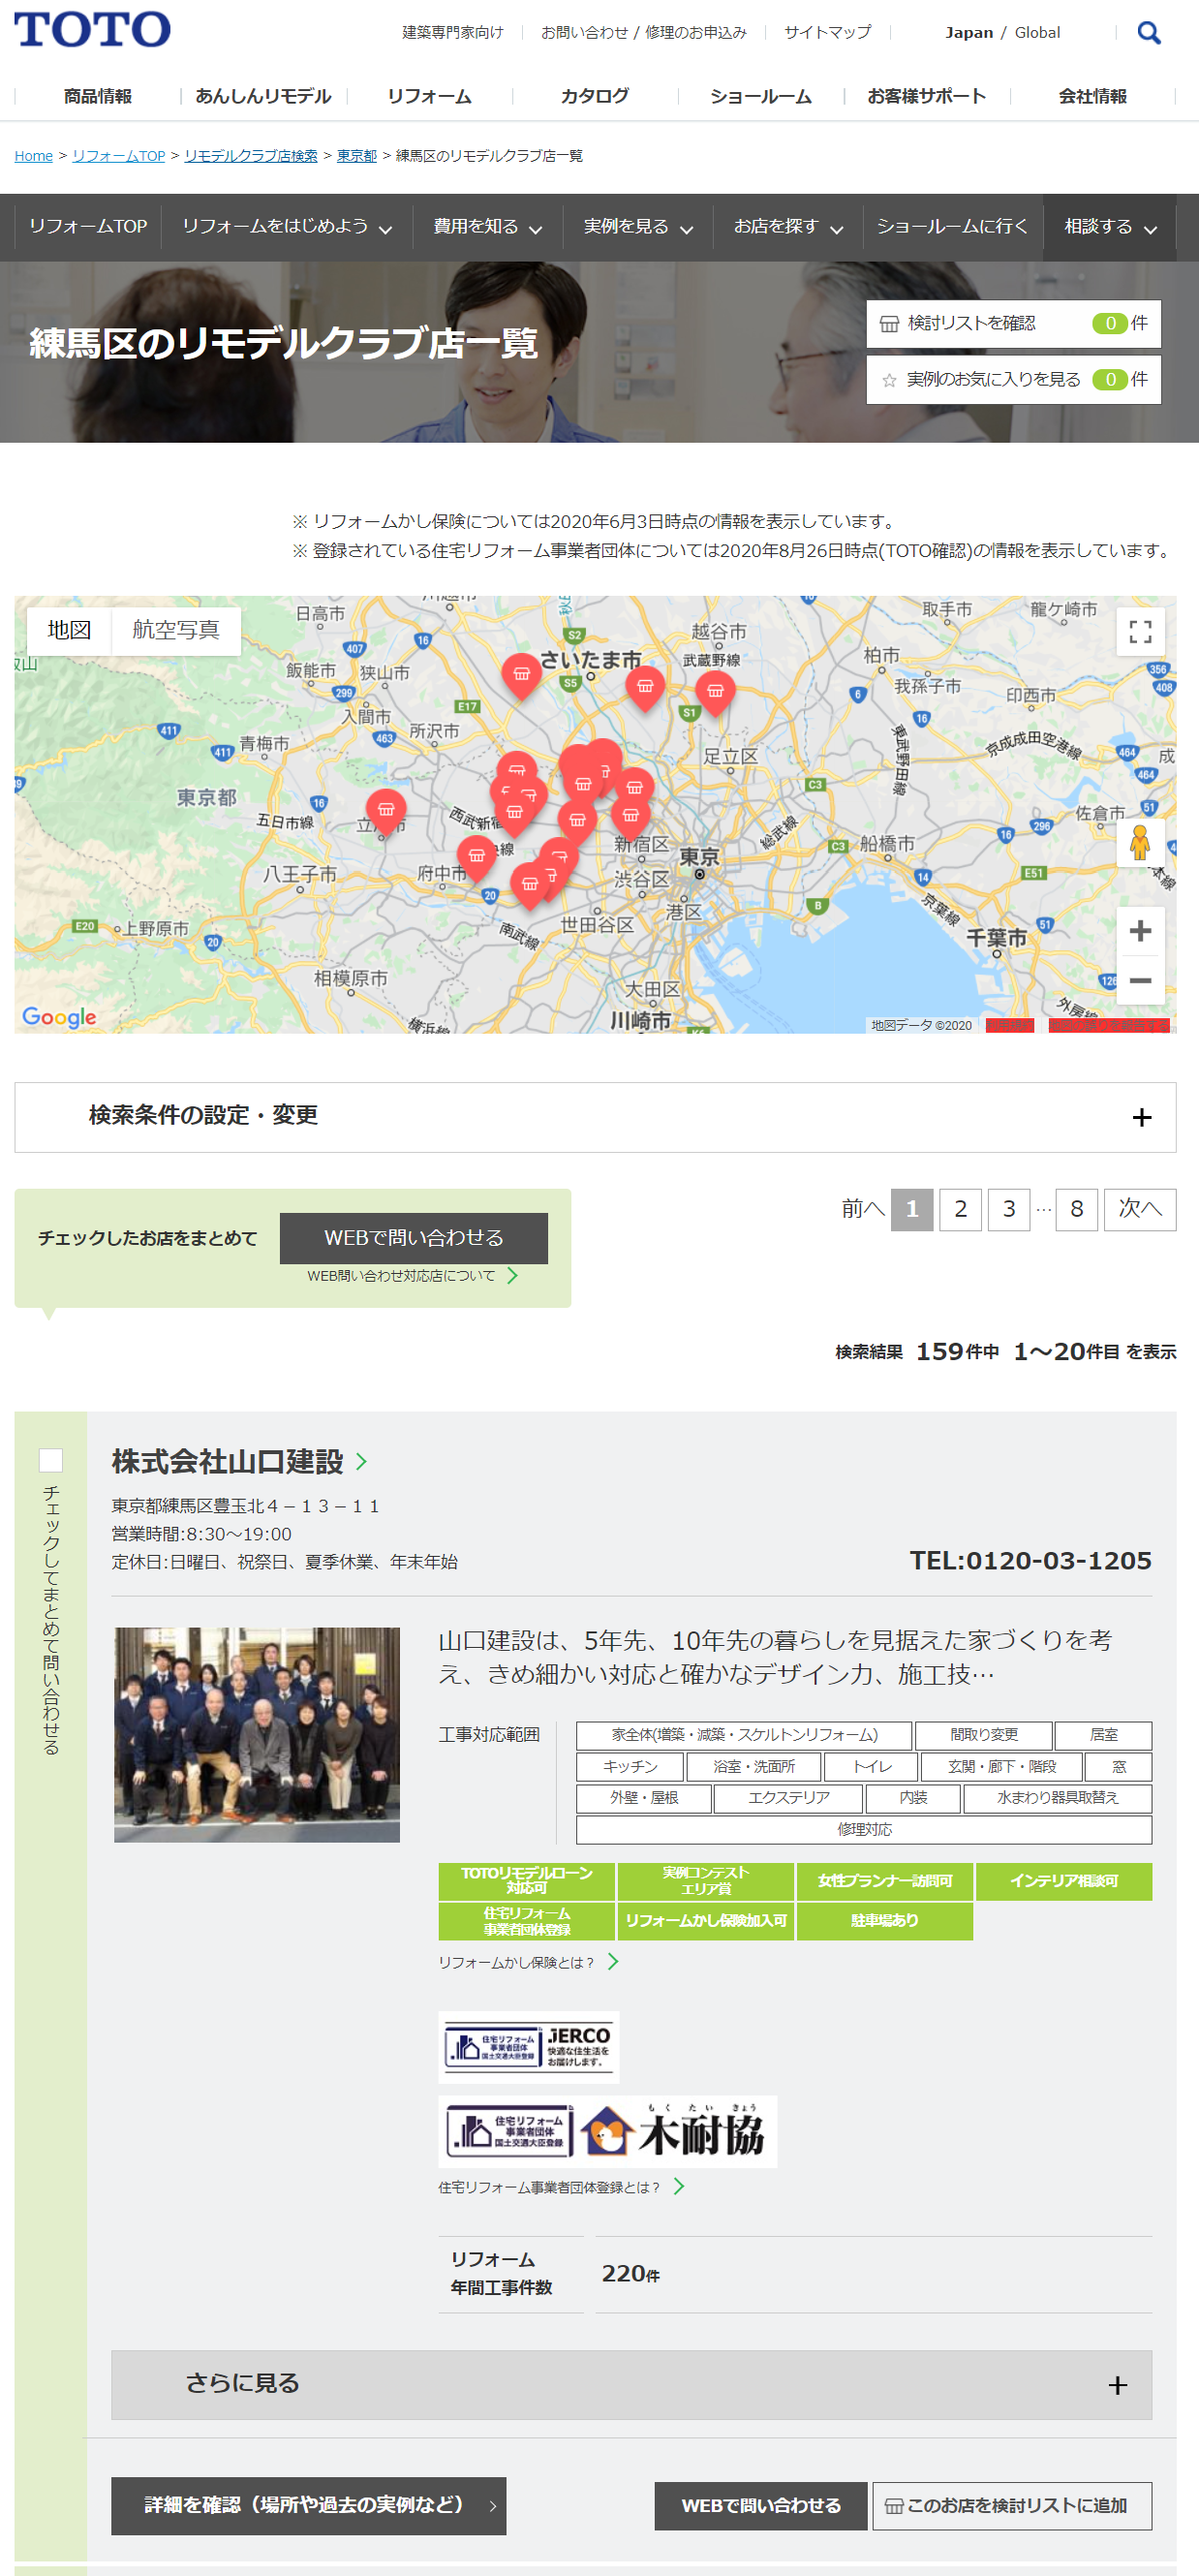
Task: Check the 株式会社山口建設 selection checkbox
Action: (51, 1460)
